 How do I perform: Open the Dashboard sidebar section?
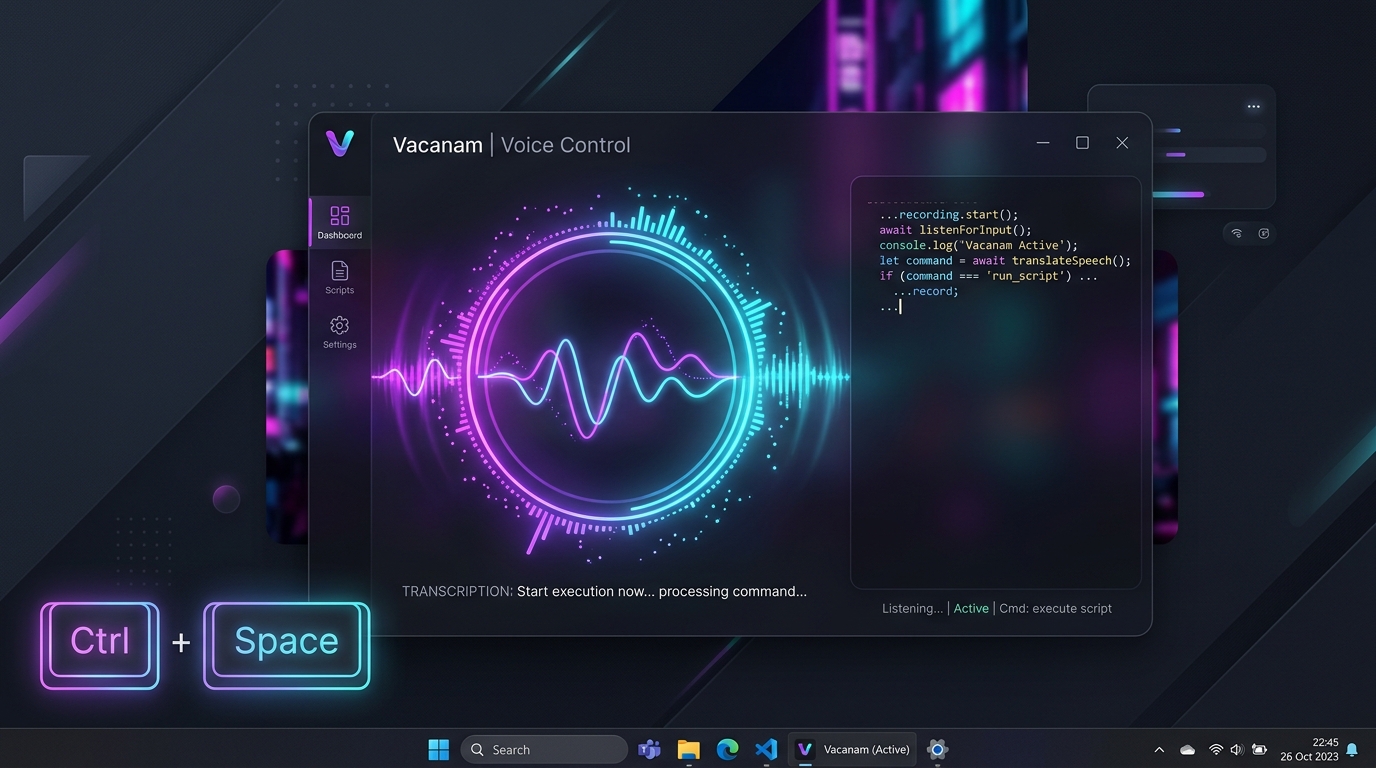tap(340, 222)
